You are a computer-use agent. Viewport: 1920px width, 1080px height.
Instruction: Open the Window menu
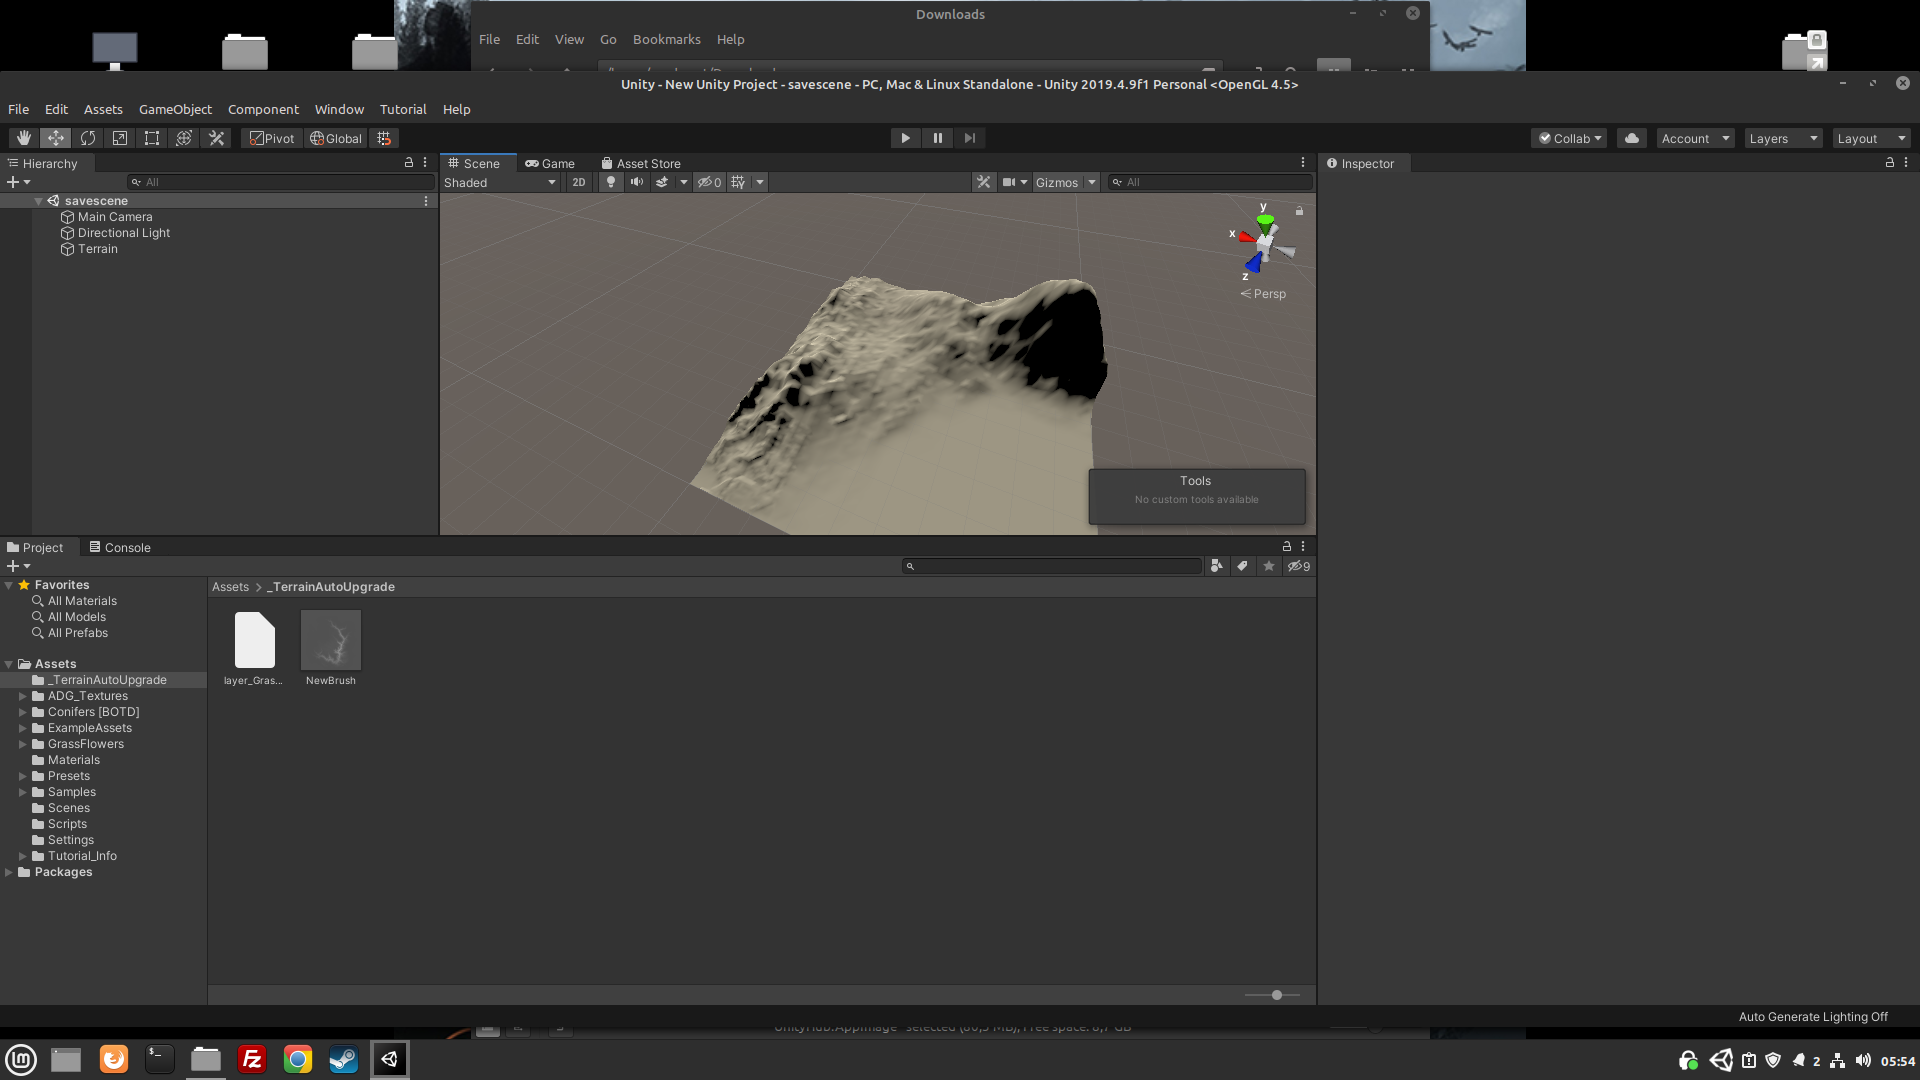(339, 109)
